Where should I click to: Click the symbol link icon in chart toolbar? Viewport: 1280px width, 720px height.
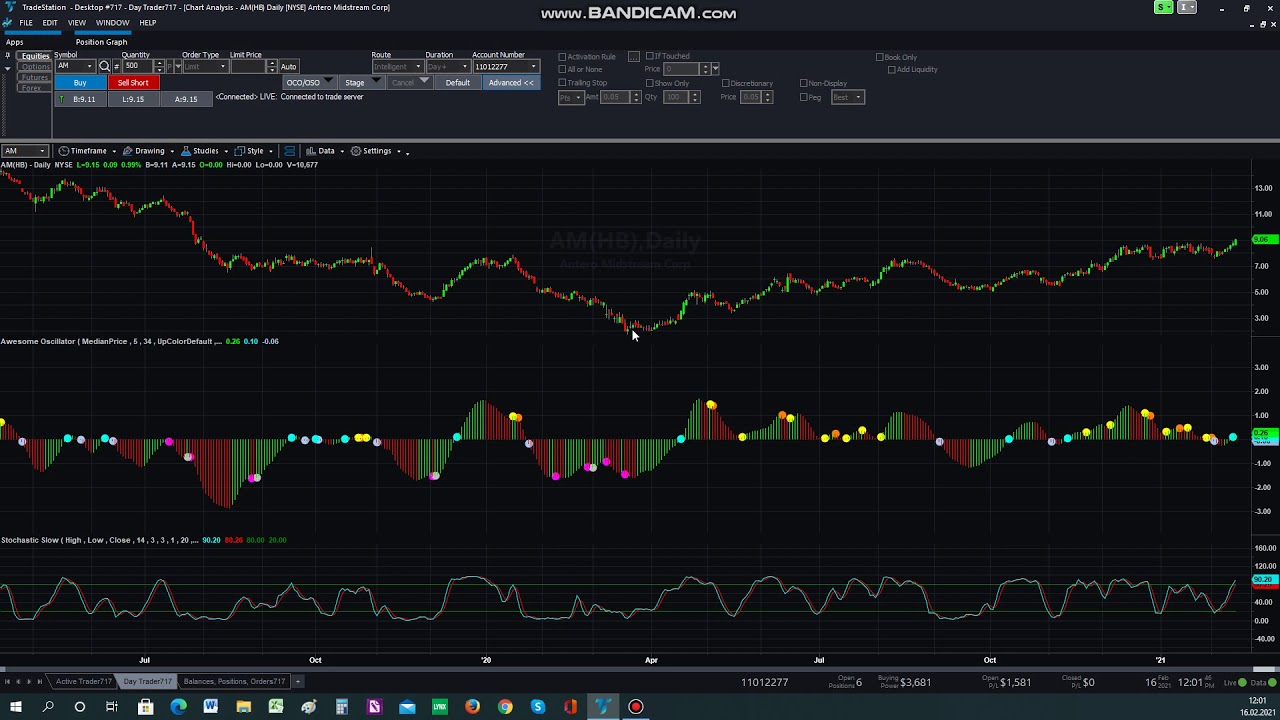[x=289, y=151]
